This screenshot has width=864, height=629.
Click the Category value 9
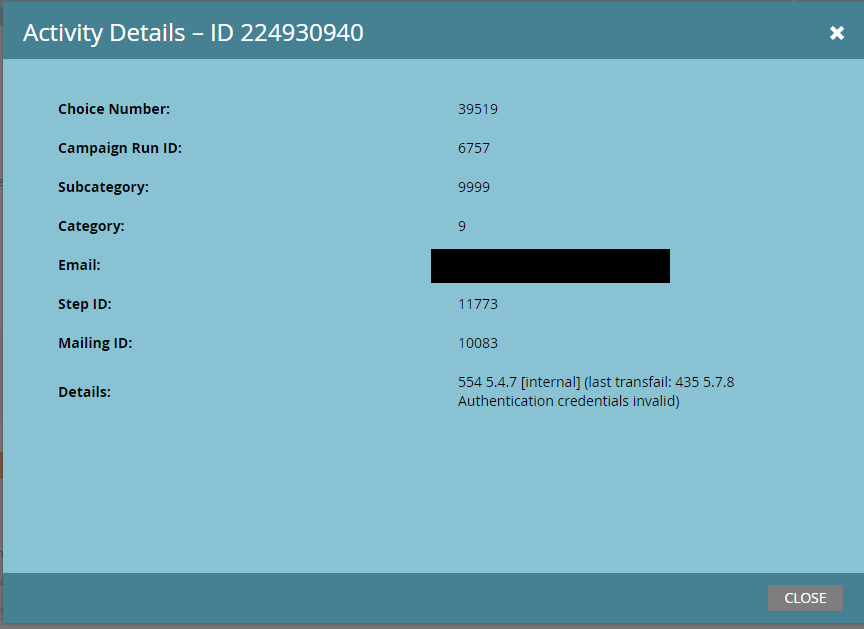(x=462, y=226)
